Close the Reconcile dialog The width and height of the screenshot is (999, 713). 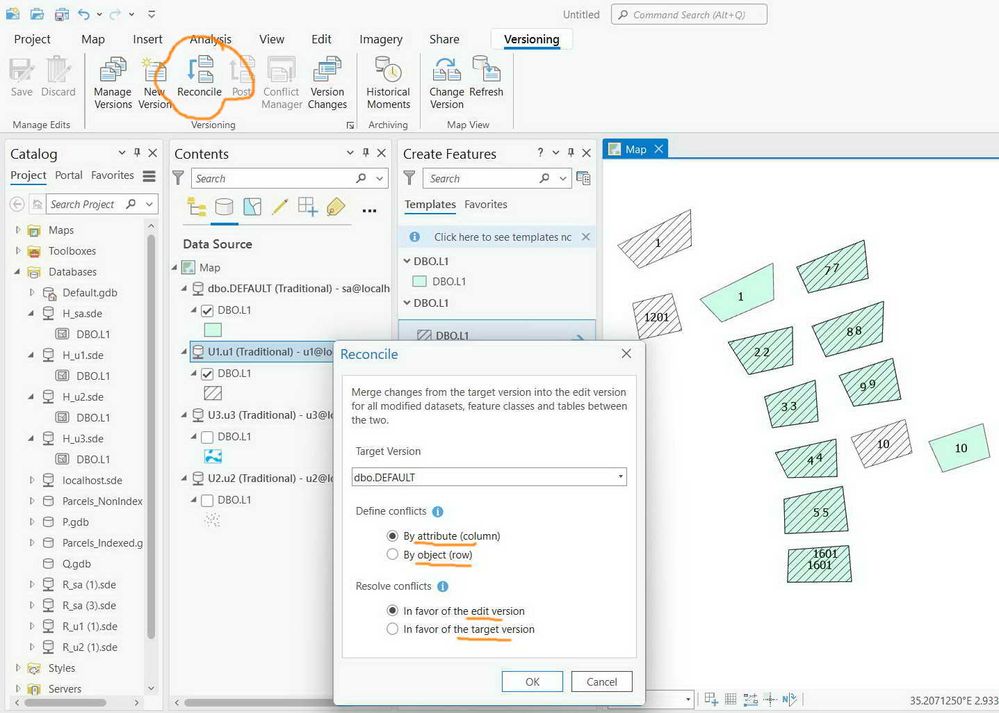[x=626, y=354]
